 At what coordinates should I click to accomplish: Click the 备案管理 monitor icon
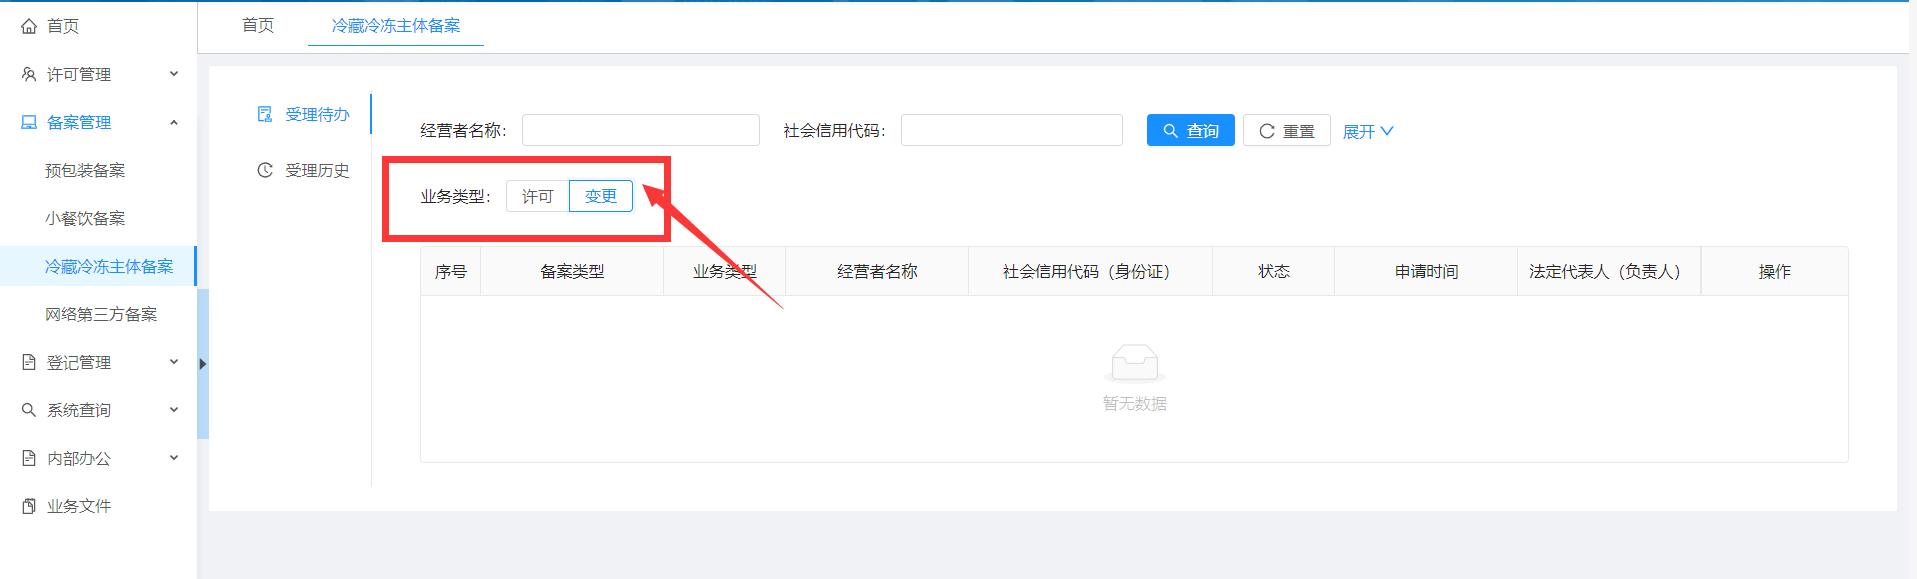(x=29, y=122)
